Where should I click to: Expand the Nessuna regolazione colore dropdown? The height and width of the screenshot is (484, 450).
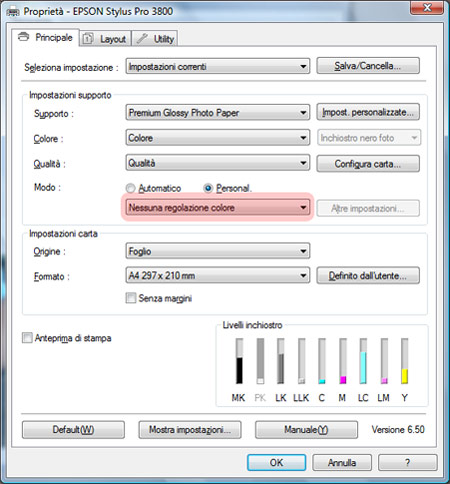[218, 208]
